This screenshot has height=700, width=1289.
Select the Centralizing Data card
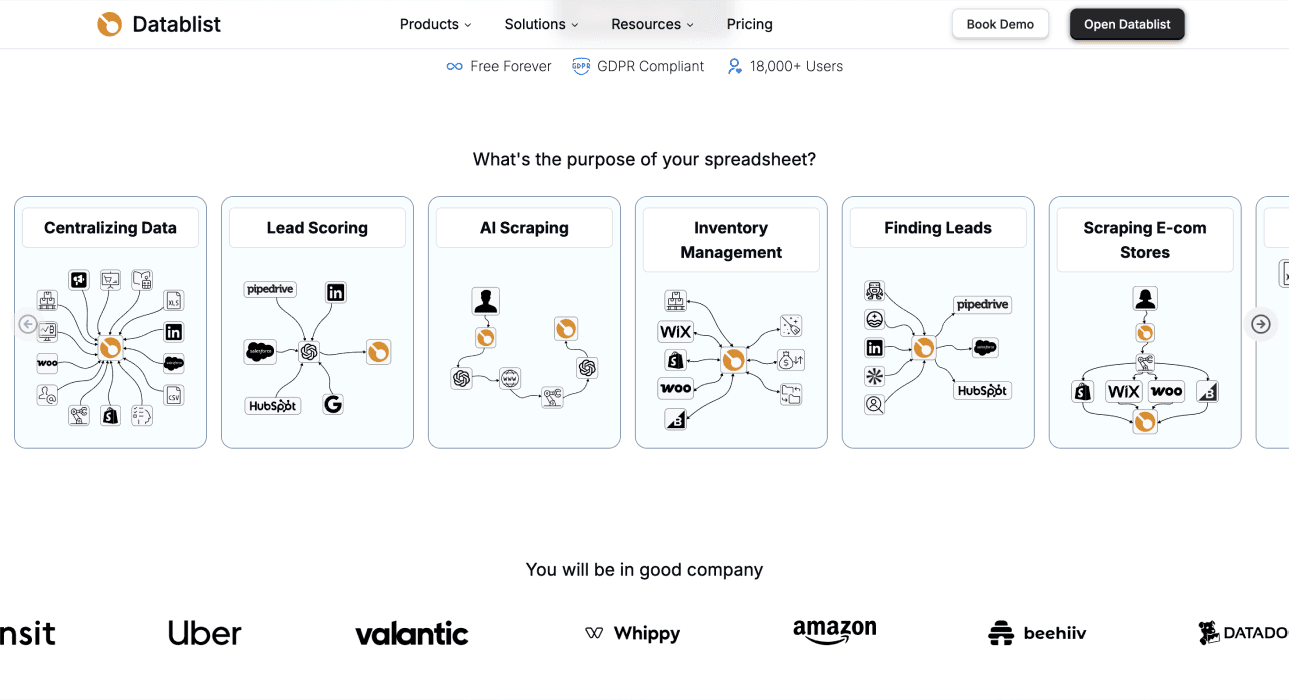[x=110, y=322]
